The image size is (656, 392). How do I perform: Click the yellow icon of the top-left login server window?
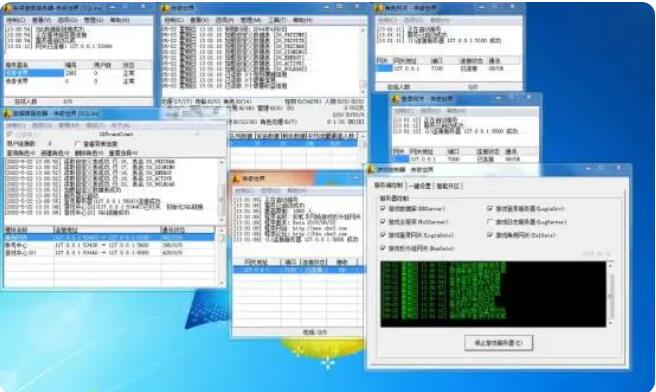(x=8, y=8)
